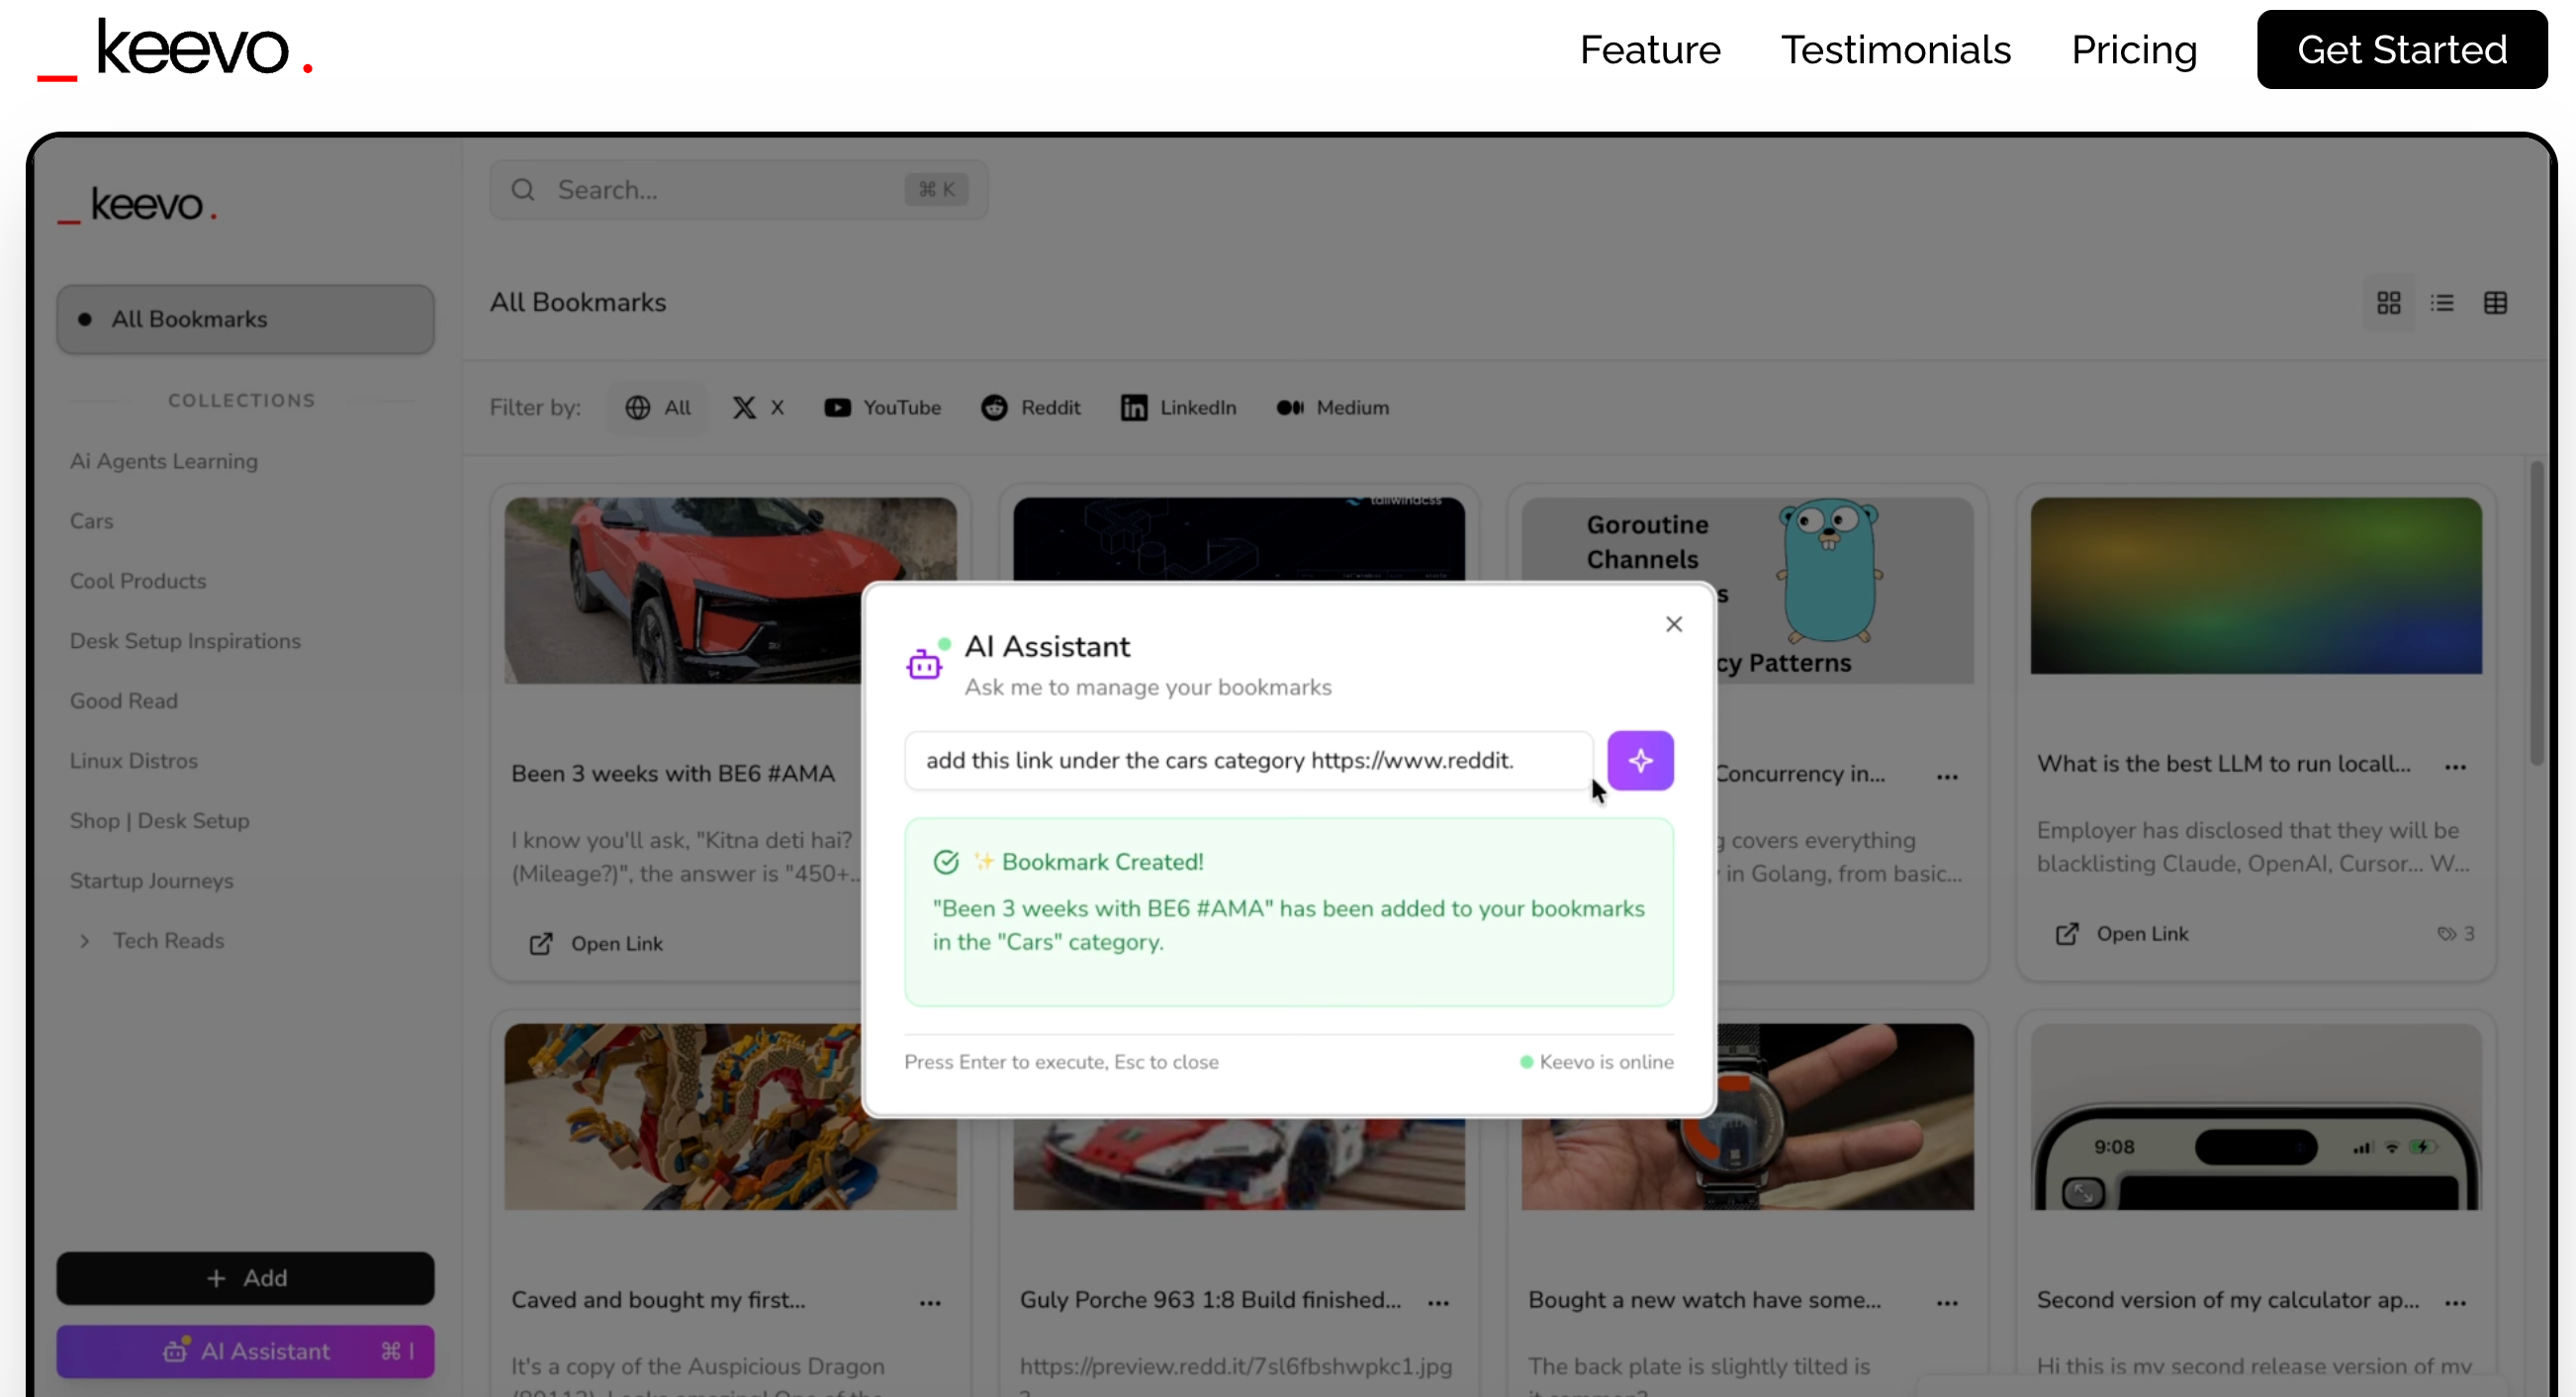Filter bookmarks by X
The height and width of the screenshot is (1397, 2576).
(757, 408)
